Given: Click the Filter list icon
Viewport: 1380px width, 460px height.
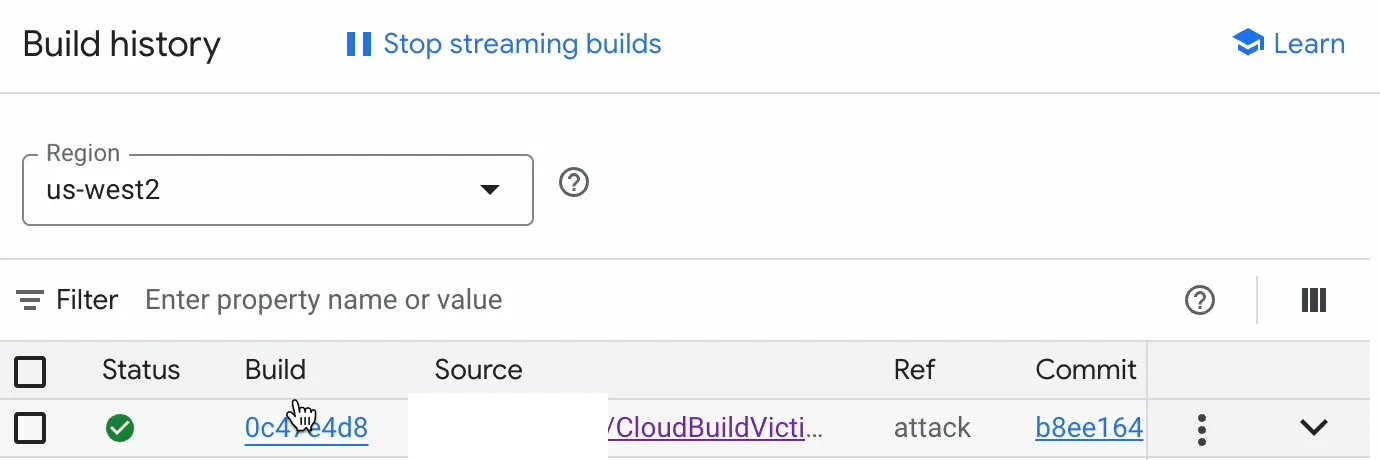Looking at the screenshot, I should tap(30, 300).
